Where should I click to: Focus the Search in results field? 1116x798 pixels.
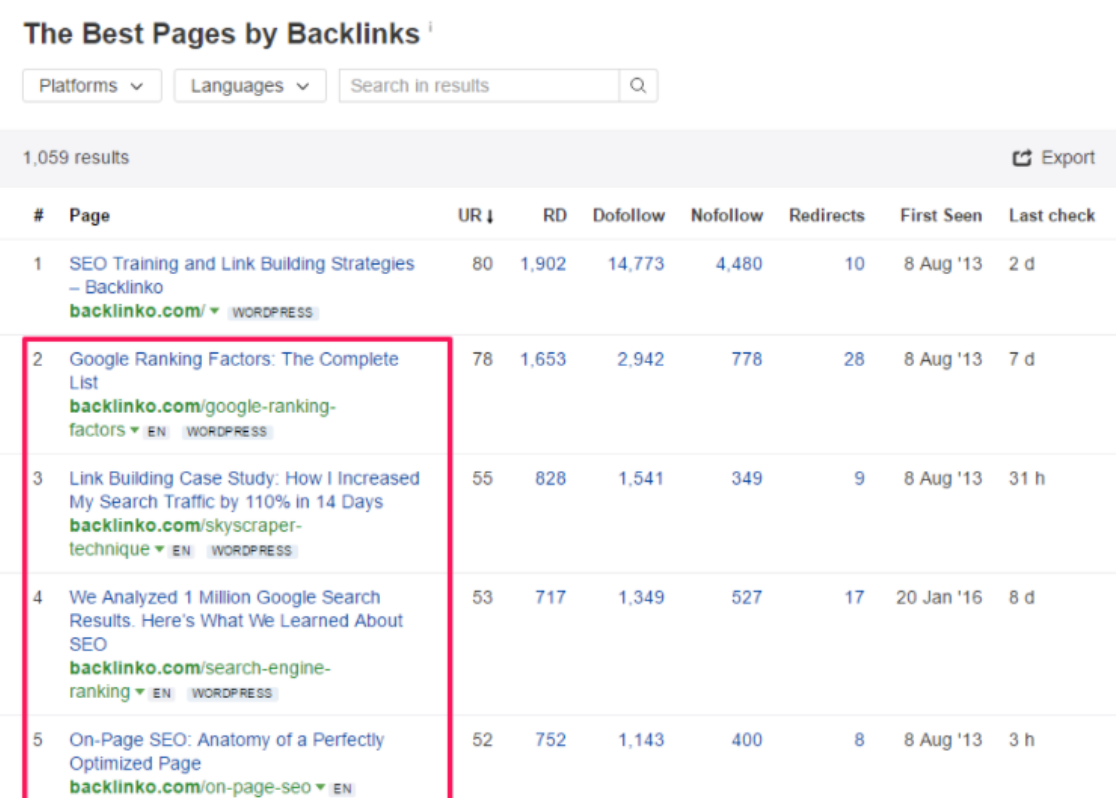(x=479, y=85)
